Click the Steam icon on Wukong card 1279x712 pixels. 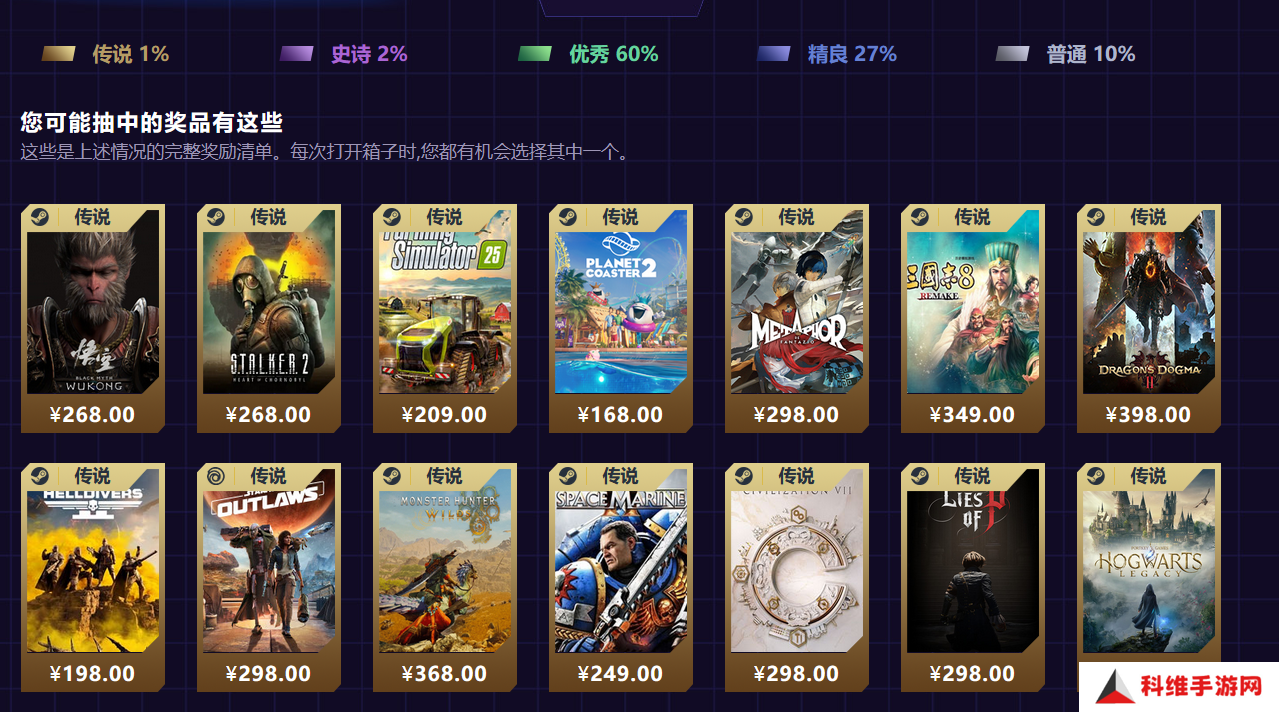click(x=39, y=216)
